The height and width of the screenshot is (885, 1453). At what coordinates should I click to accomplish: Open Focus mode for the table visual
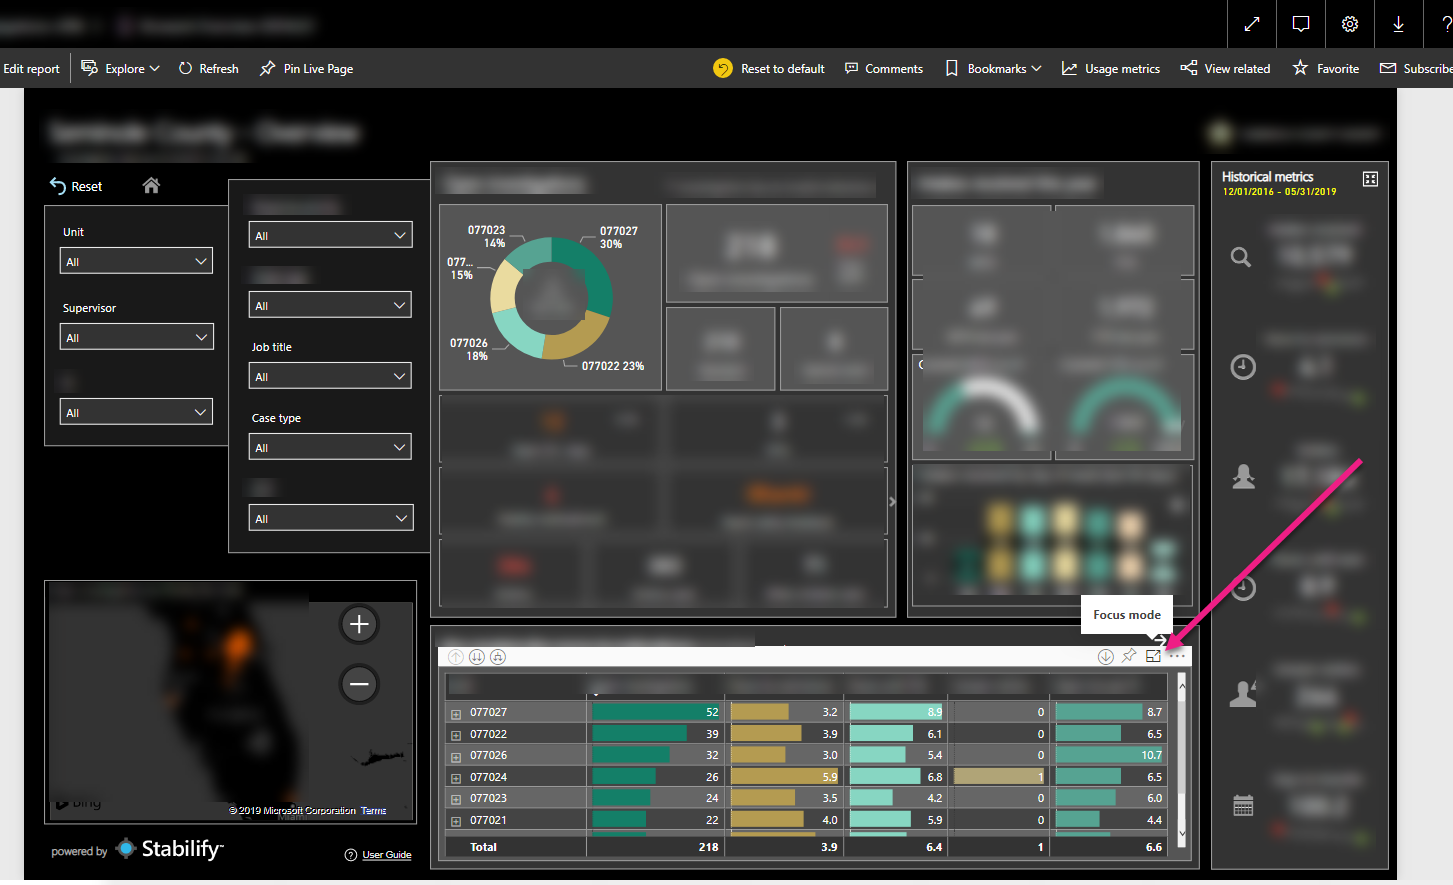pyautogui.click(x=1153, y=656)
